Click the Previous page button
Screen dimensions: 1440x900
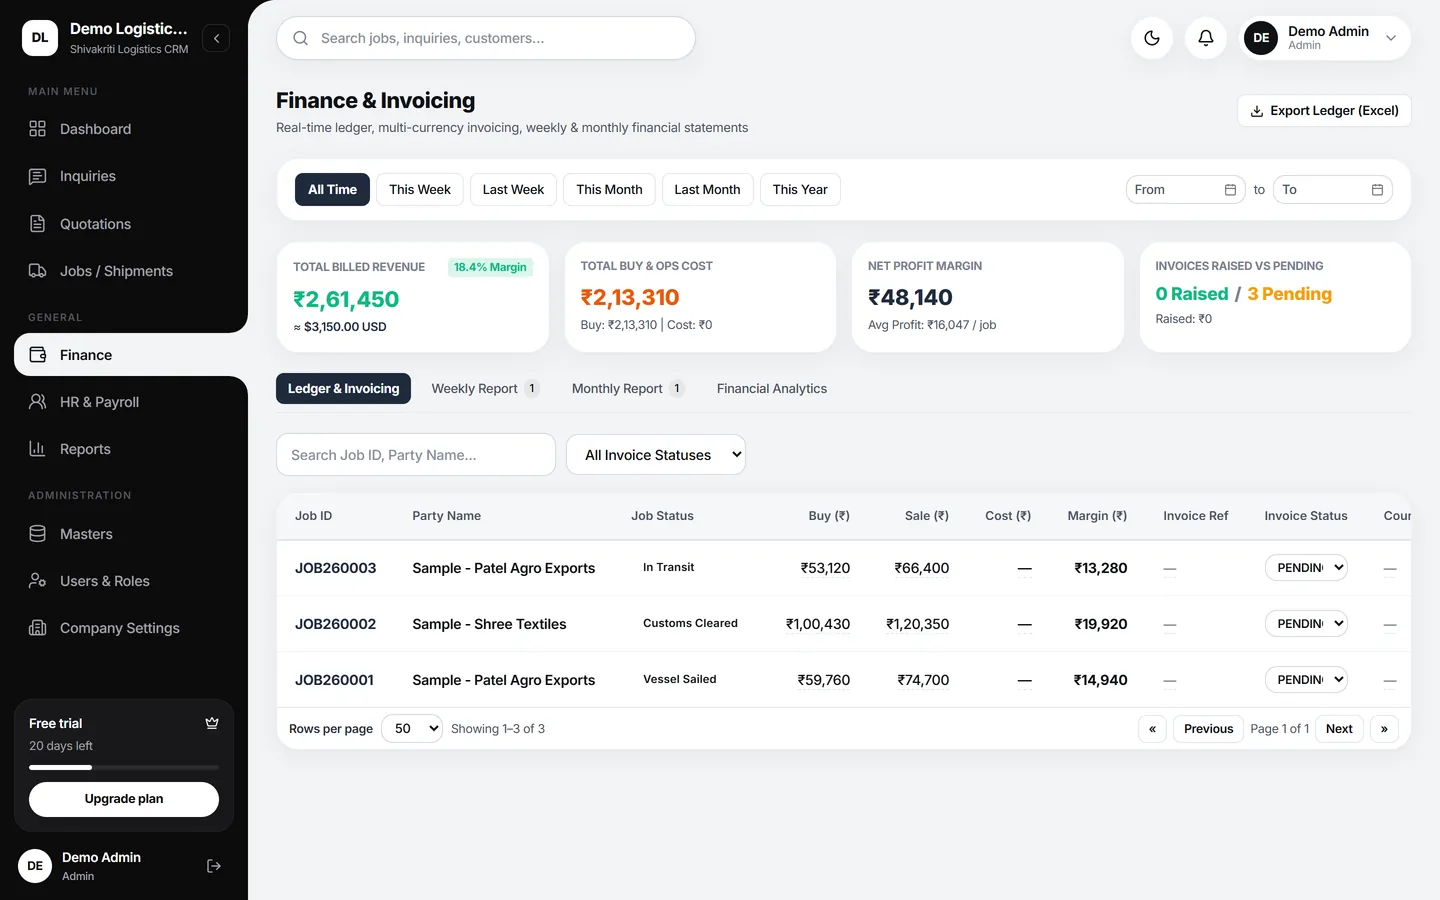[x=1208, y=729]
